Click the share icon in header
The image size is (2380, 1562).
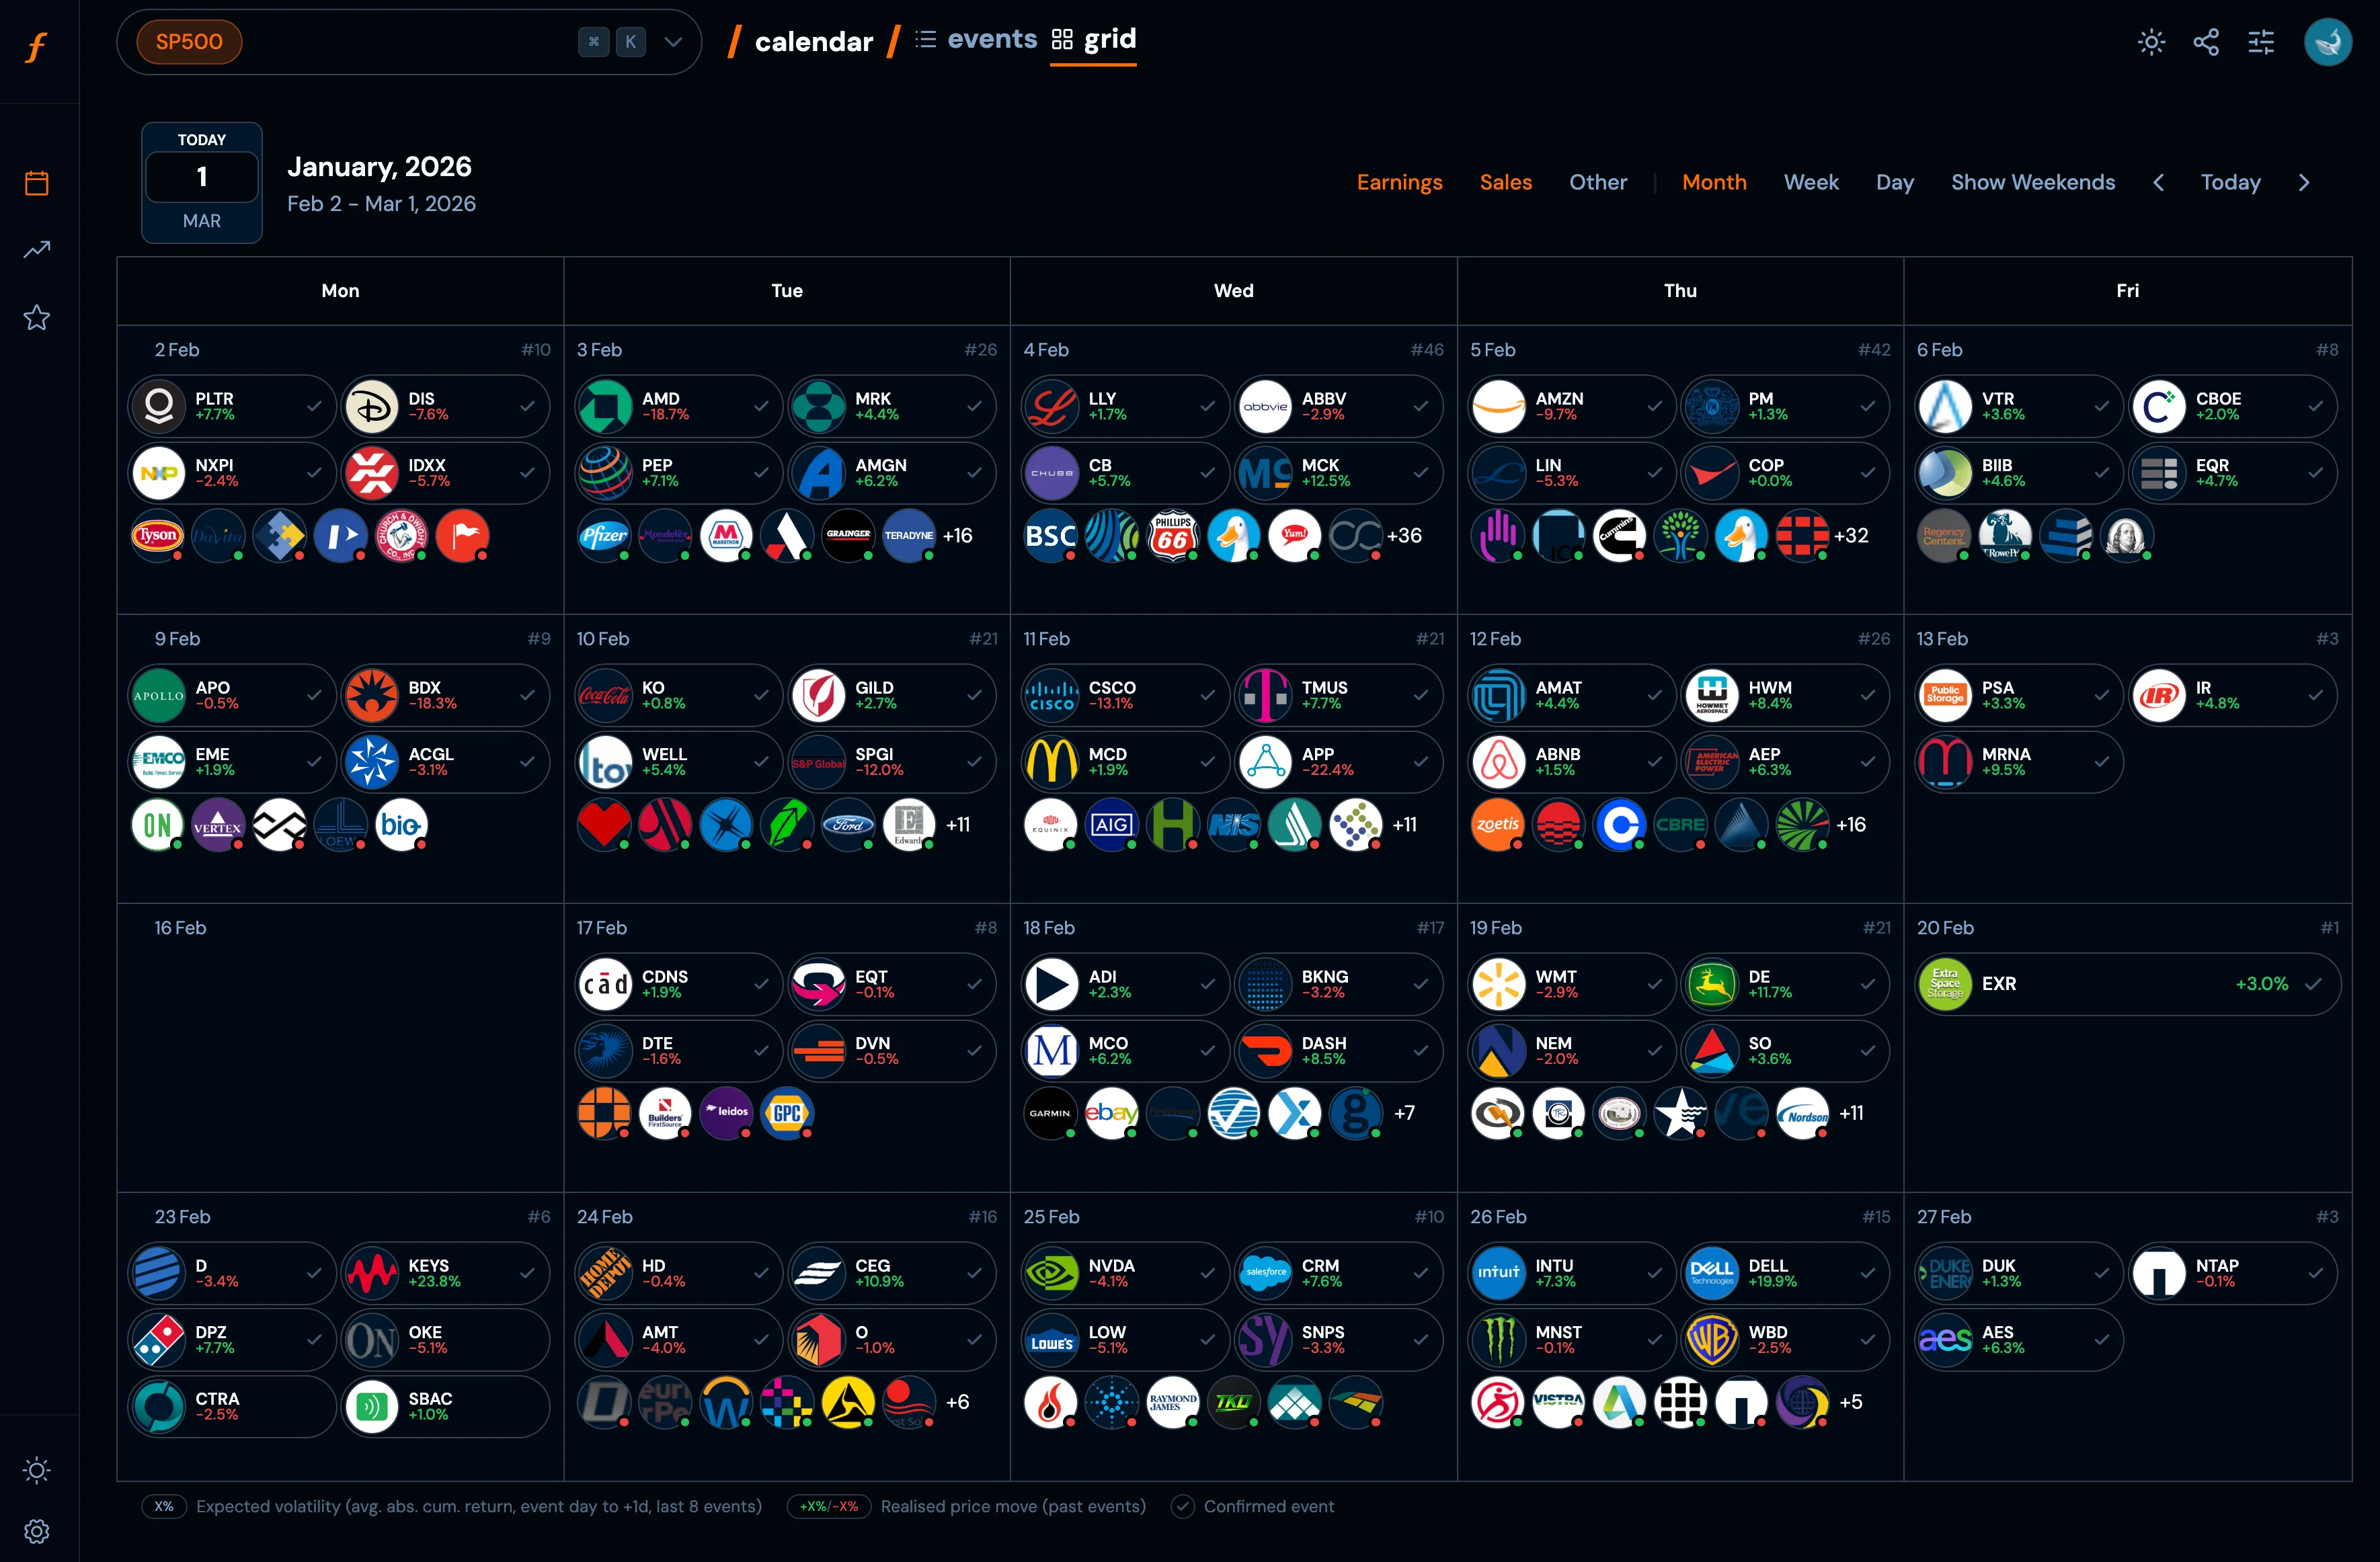[2206, 42]
